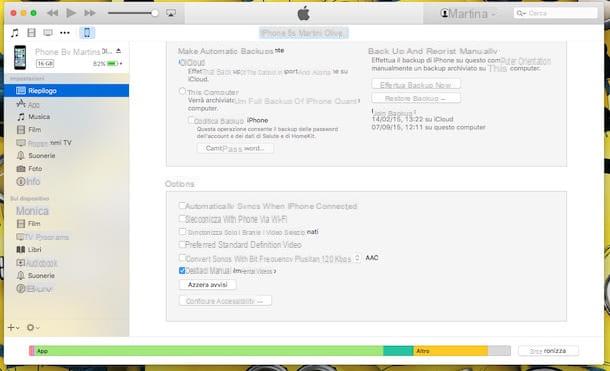Toggle sync with iPhone via Wi-Fi checkbox
The width and height of the screenshot is (610, 371).
[182, 219]
